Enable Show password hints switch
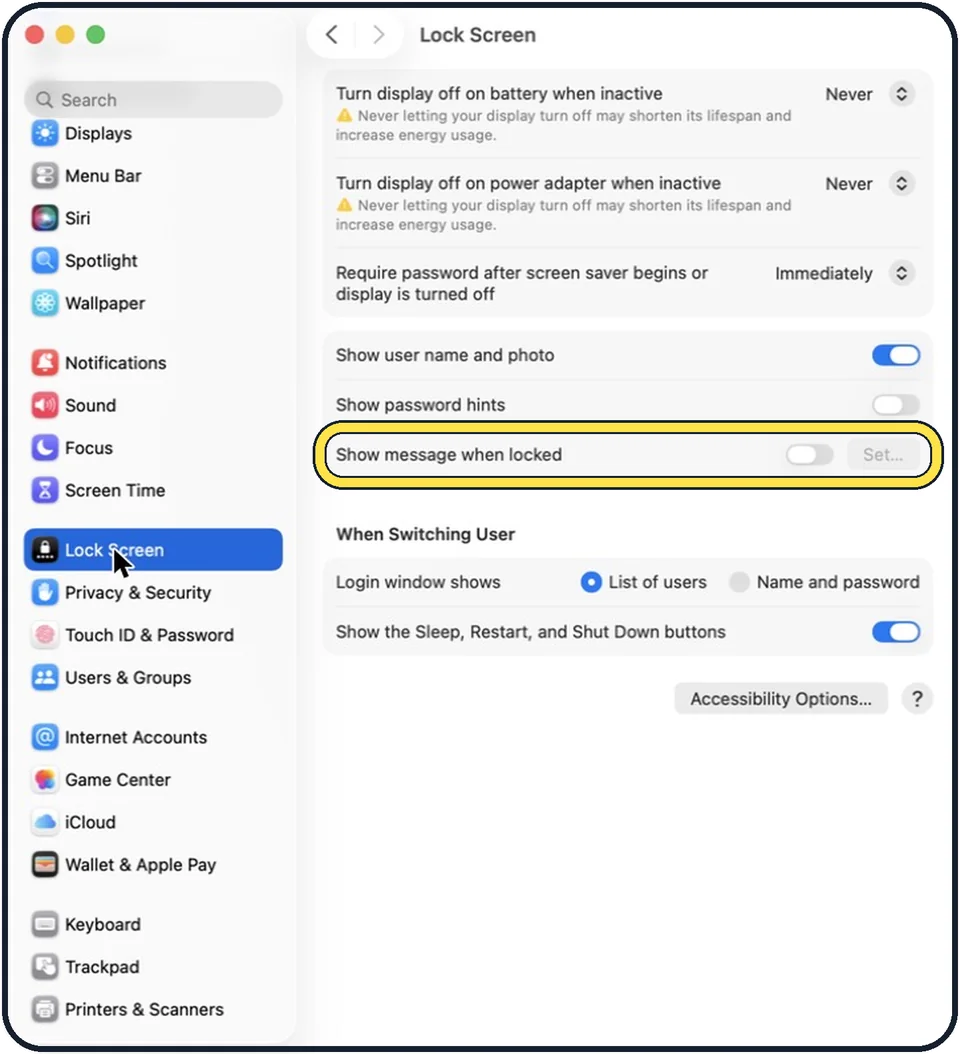 [x=896, y=405]
